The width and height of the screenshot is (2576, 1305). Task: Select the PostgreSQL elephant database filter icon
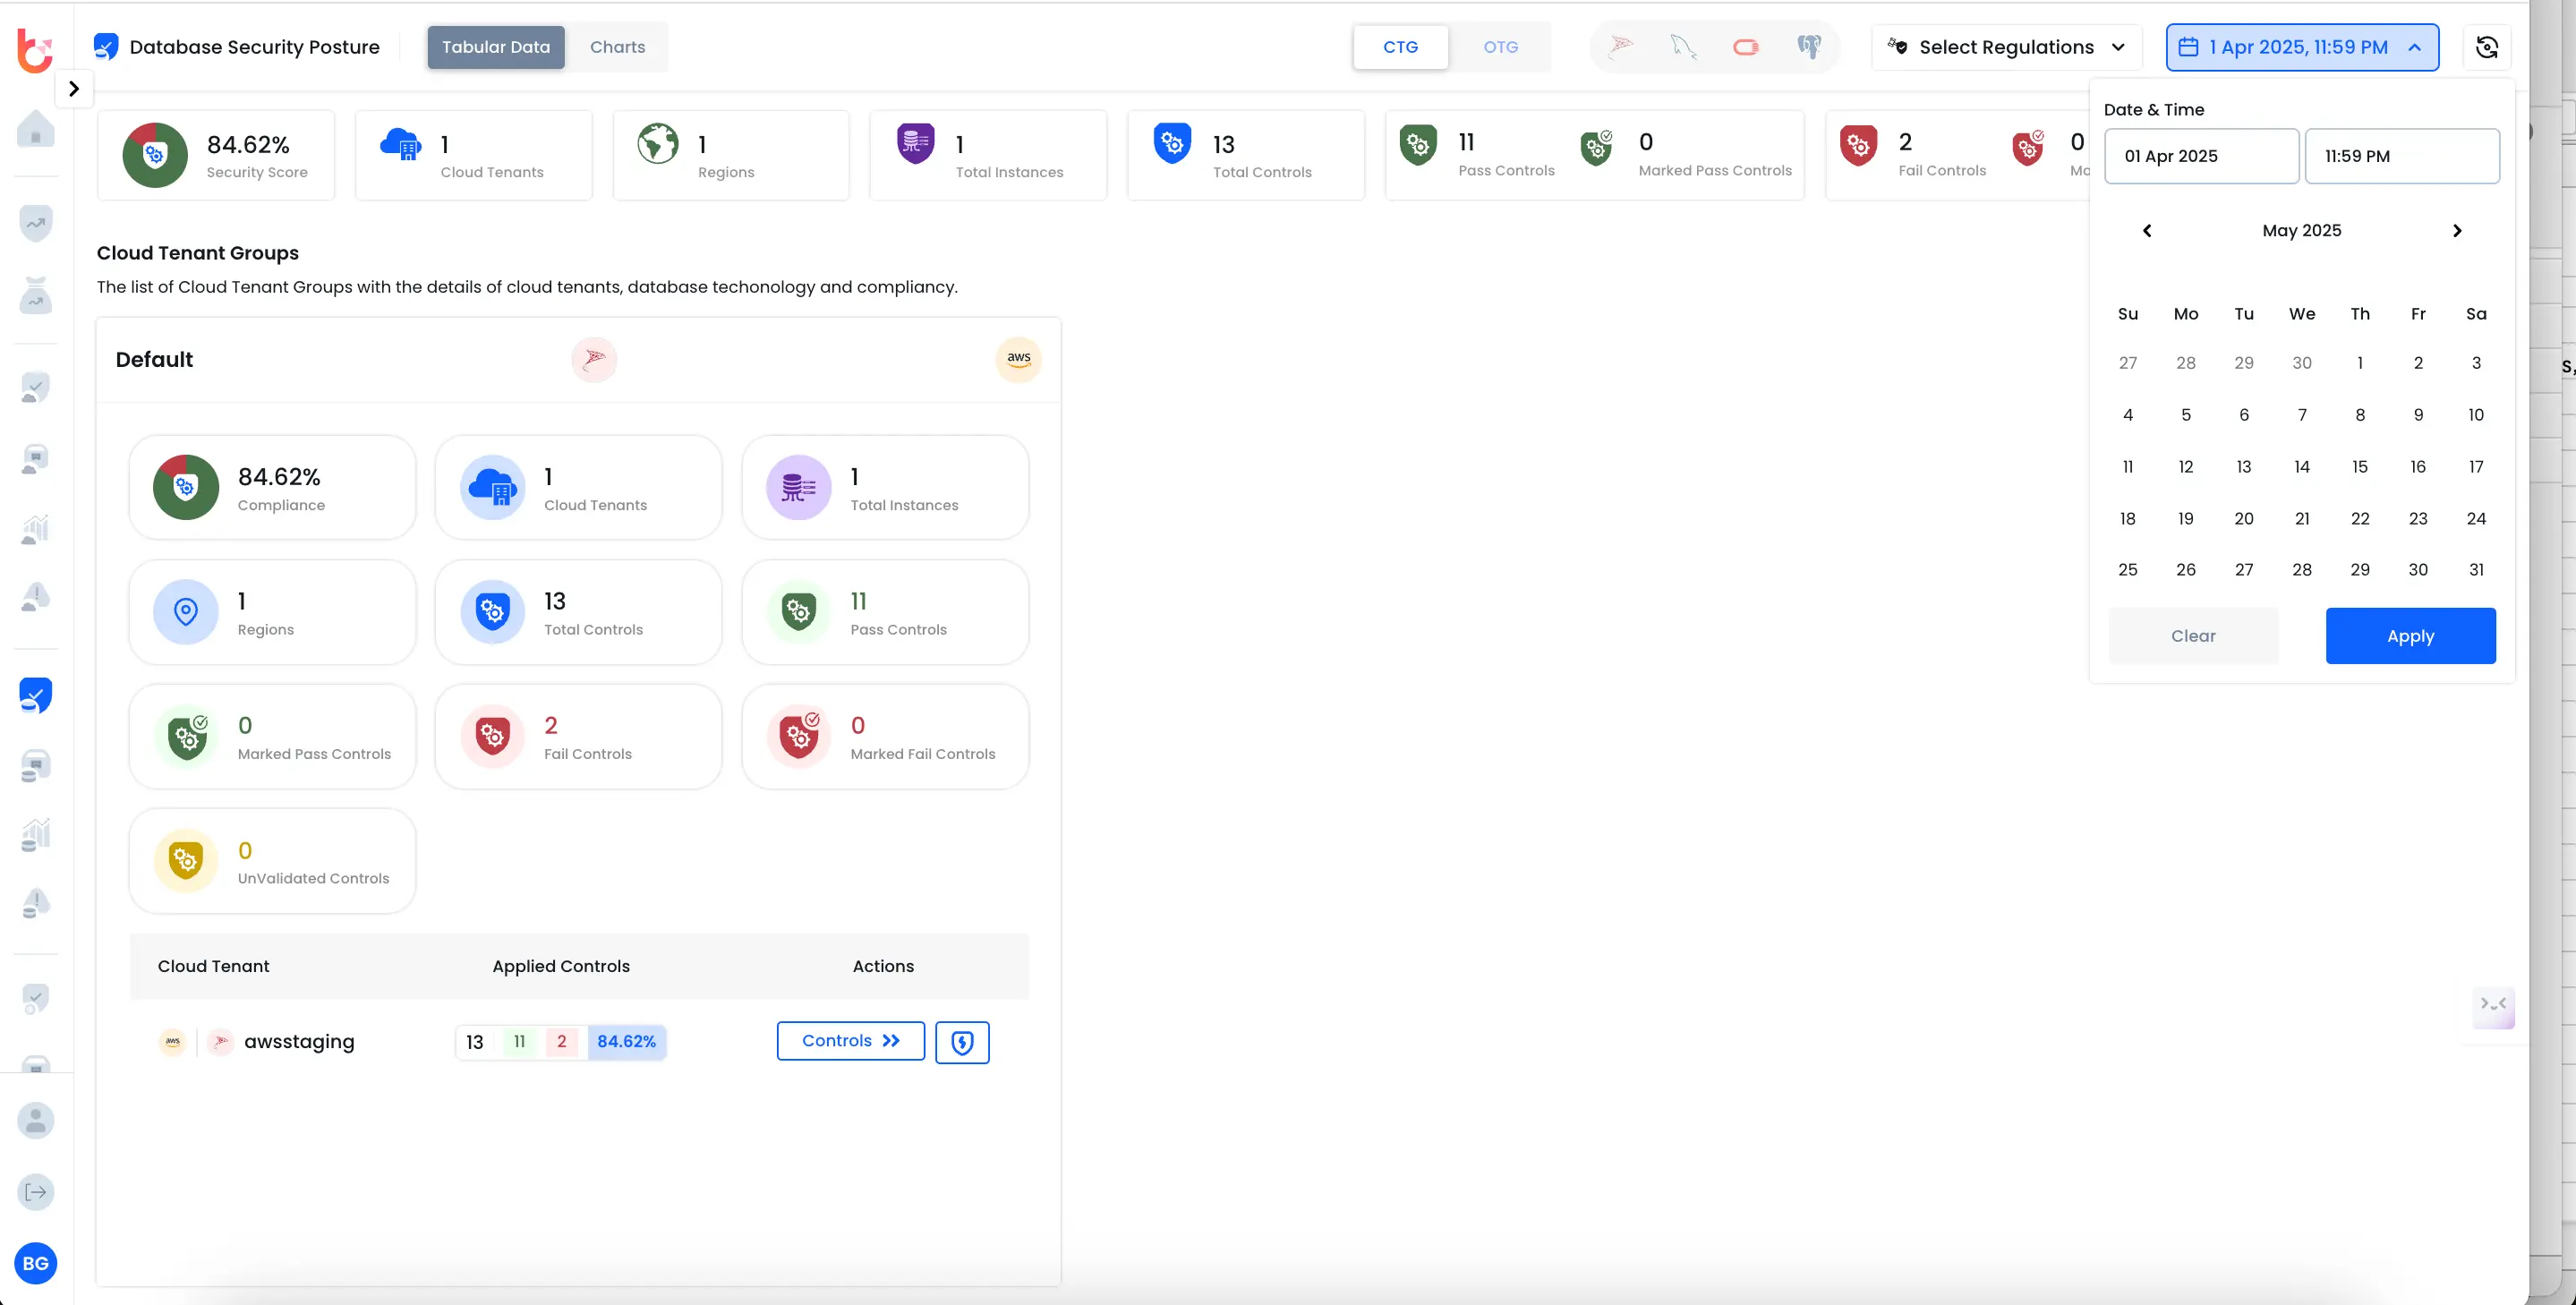pos(1809,47)
